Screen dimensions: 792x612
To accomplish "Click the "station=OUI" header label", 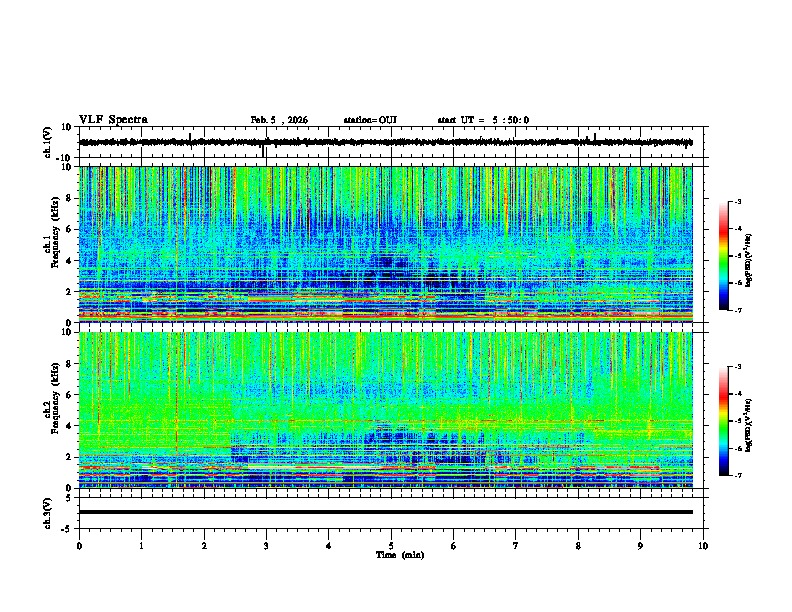I will pos(370,120).
